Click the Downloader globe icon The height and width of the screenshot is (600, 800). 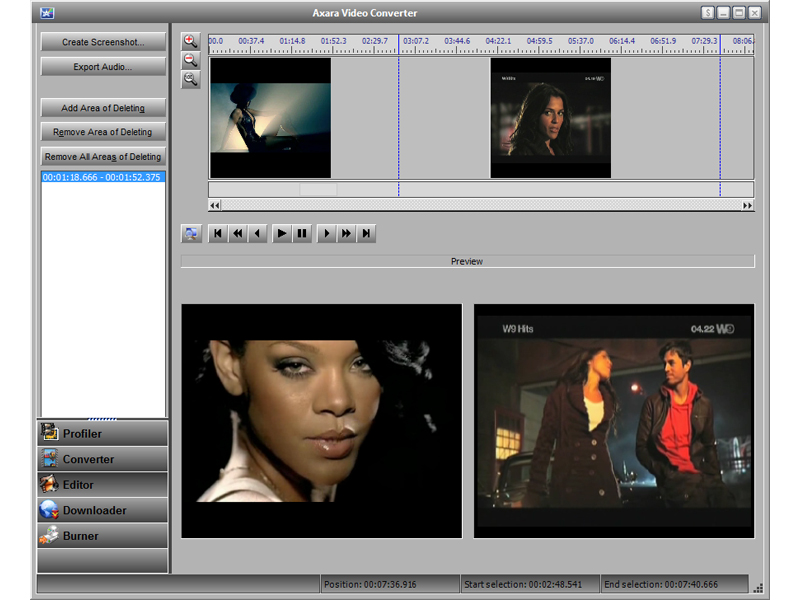point(49,509)
